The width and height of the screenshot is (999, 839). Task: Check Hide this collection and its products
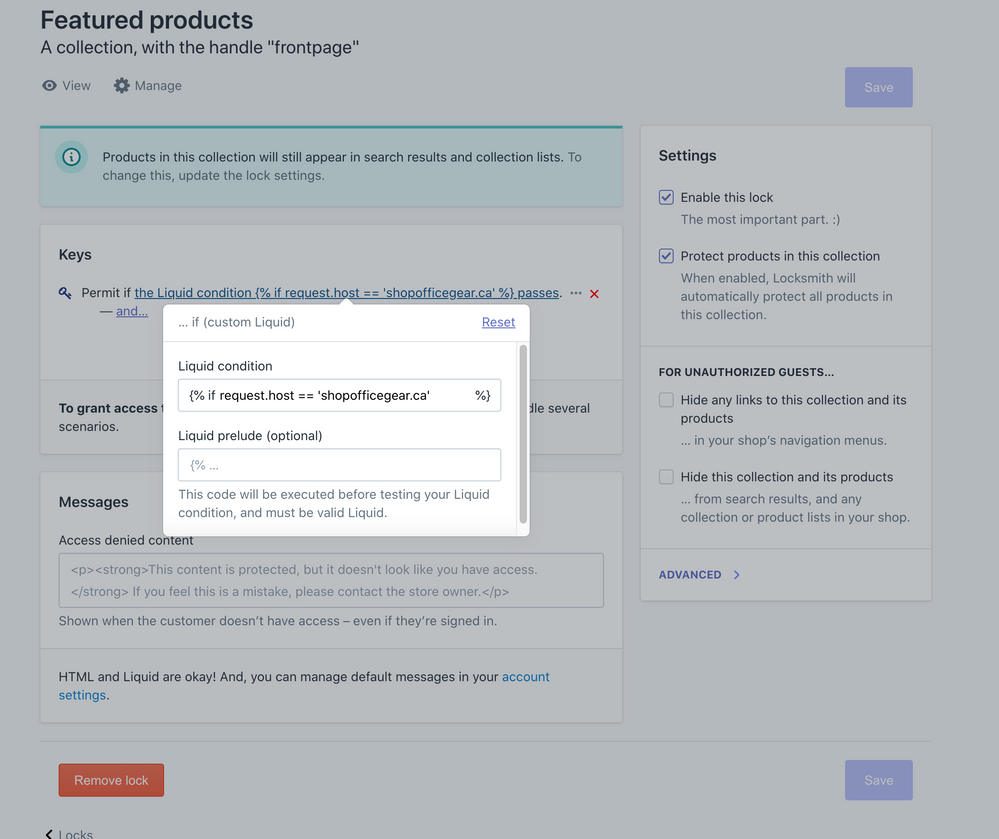point(666,477)
